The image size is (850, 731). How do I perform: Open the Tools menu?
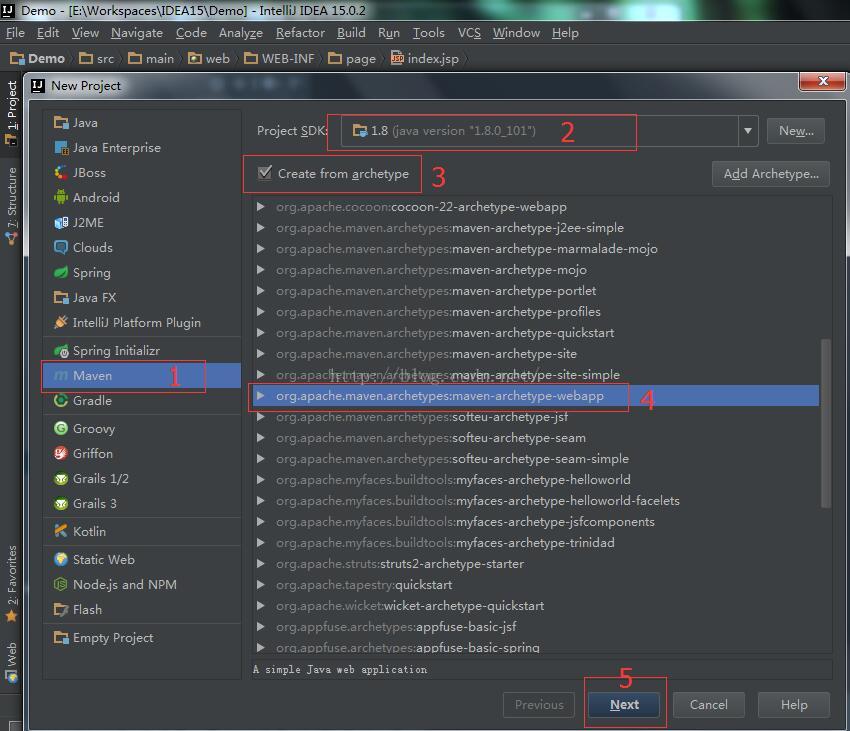(x=428, y=33)
